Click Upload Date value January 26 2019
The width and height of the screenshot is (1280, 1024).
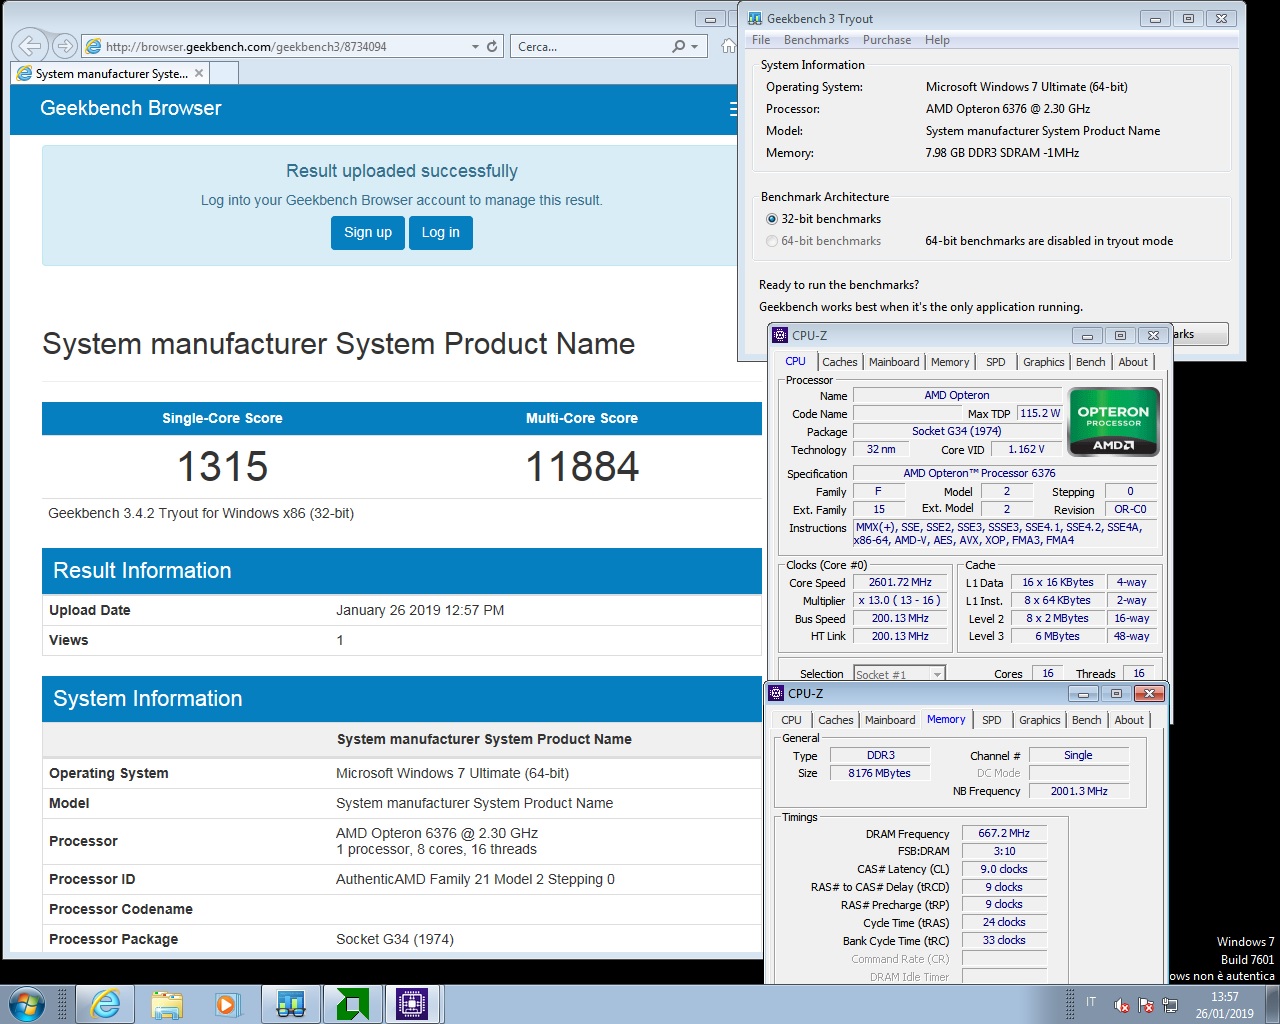coord(420,610)
